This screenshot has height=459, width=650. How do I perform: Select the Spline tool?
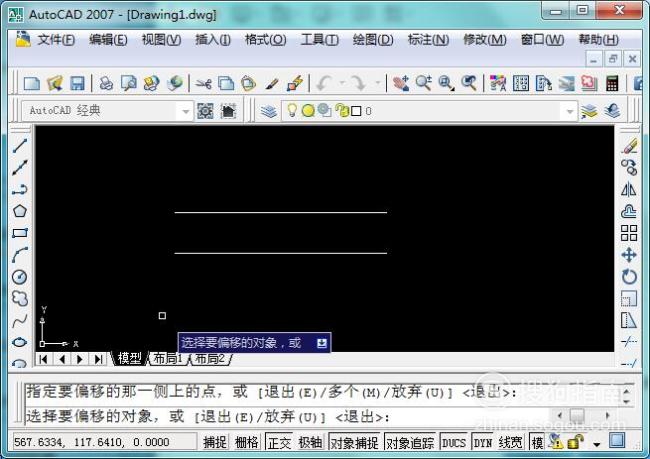20,321
